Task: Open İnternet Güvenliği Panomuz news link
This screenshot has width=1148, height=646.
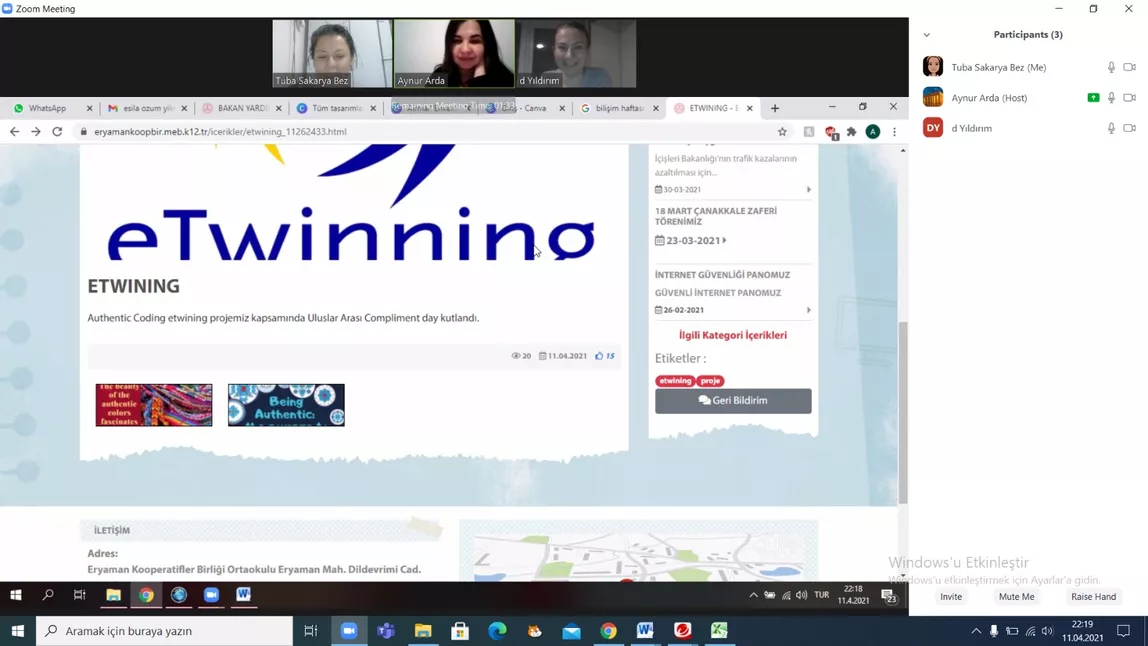Action: 722,275
